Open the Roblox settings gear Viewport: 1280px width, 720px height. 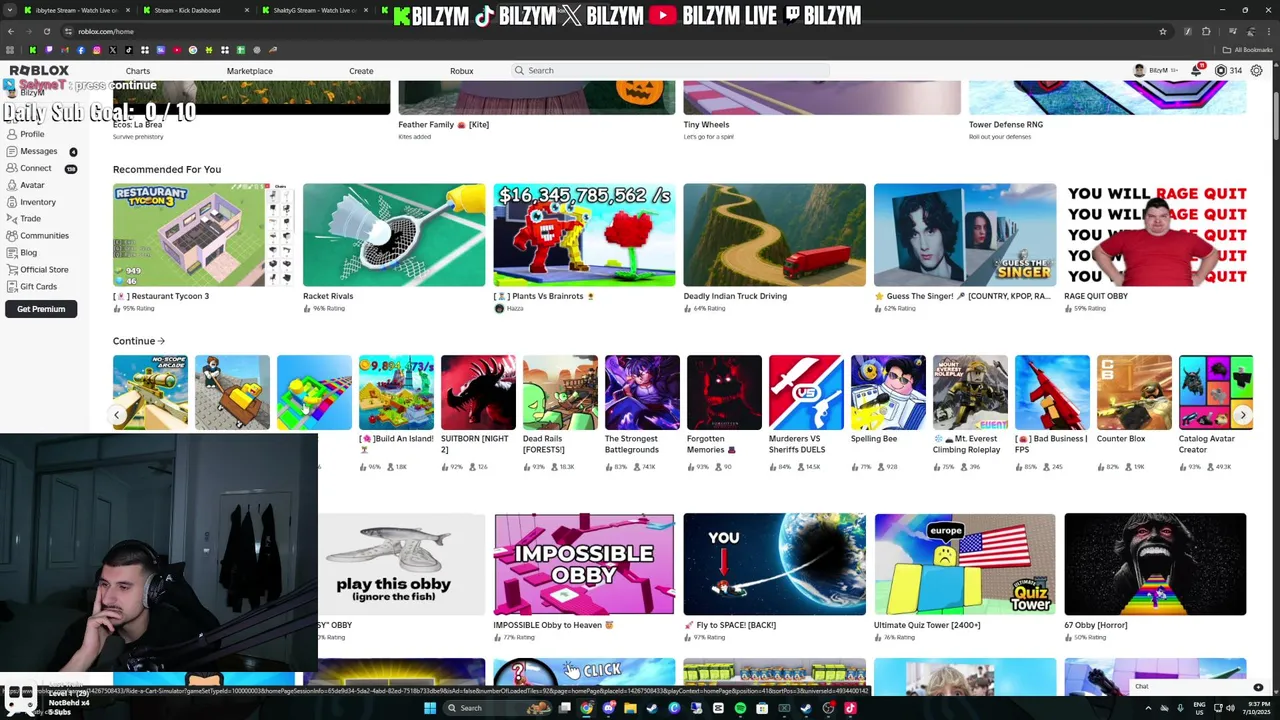[x=1257, y=71]
